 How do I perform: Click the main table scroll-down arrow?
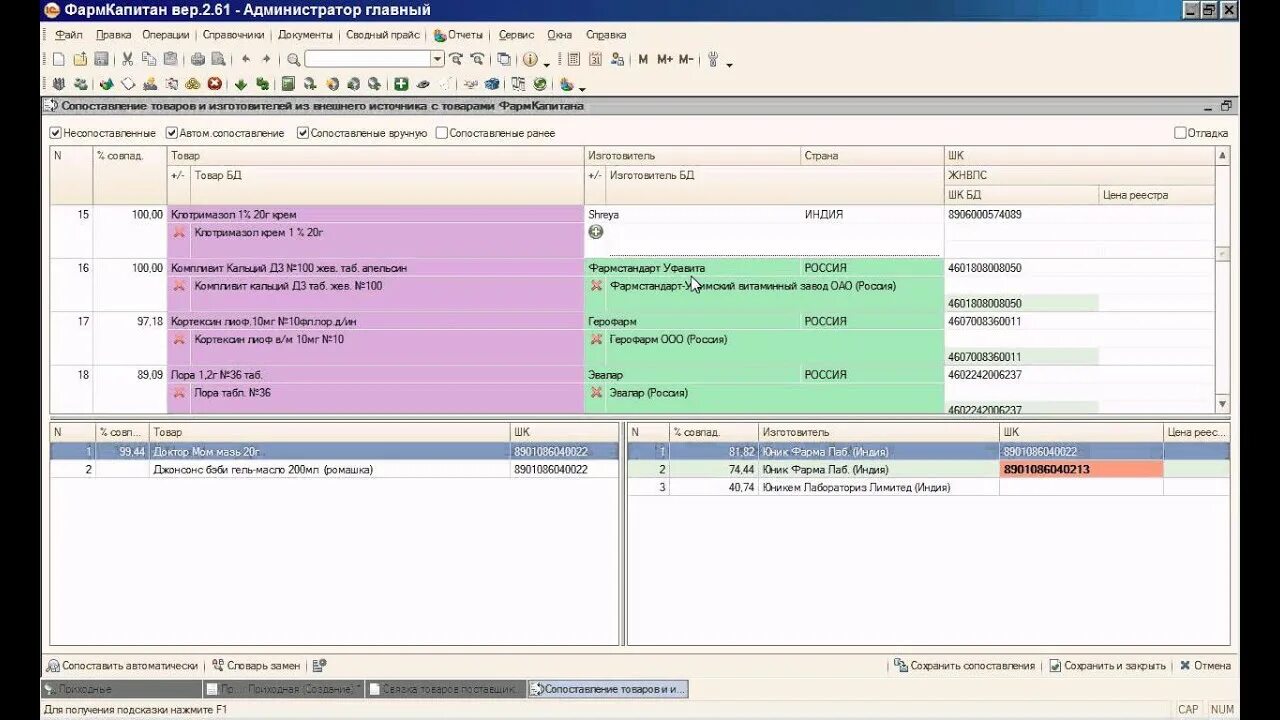pos(1222,404)
